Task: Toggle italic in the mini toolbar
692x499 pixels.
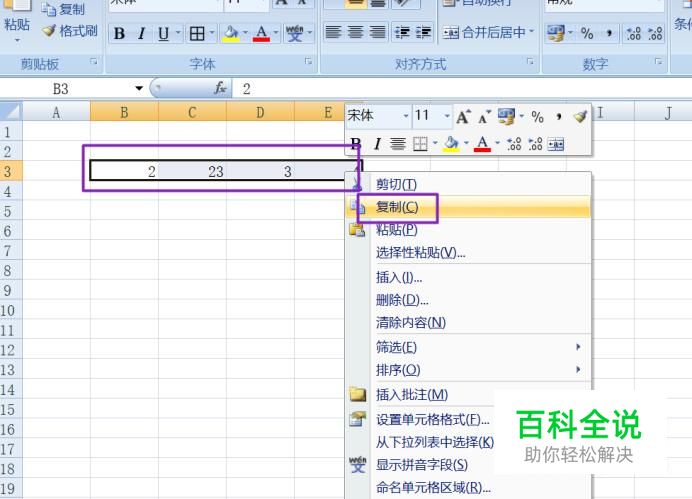Action: (x=377, y=144)
